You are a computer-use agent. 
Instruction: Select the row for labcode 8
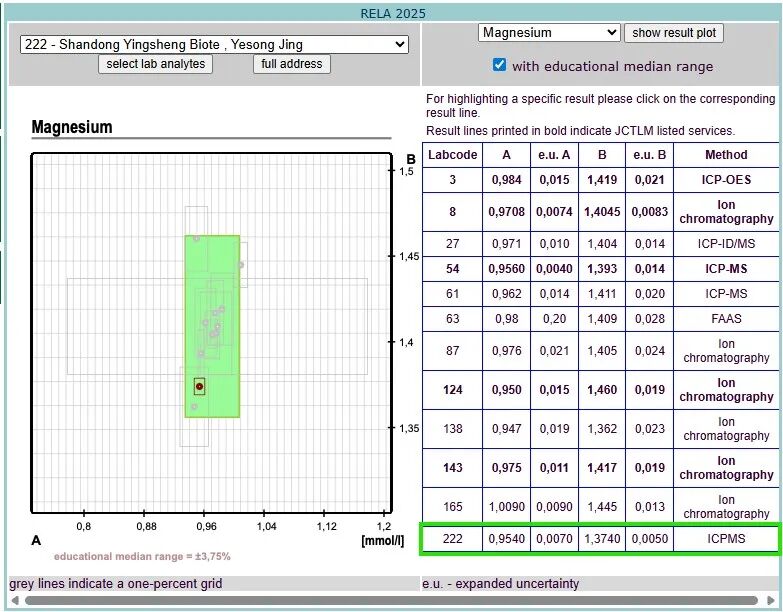(x=600, y=212)
